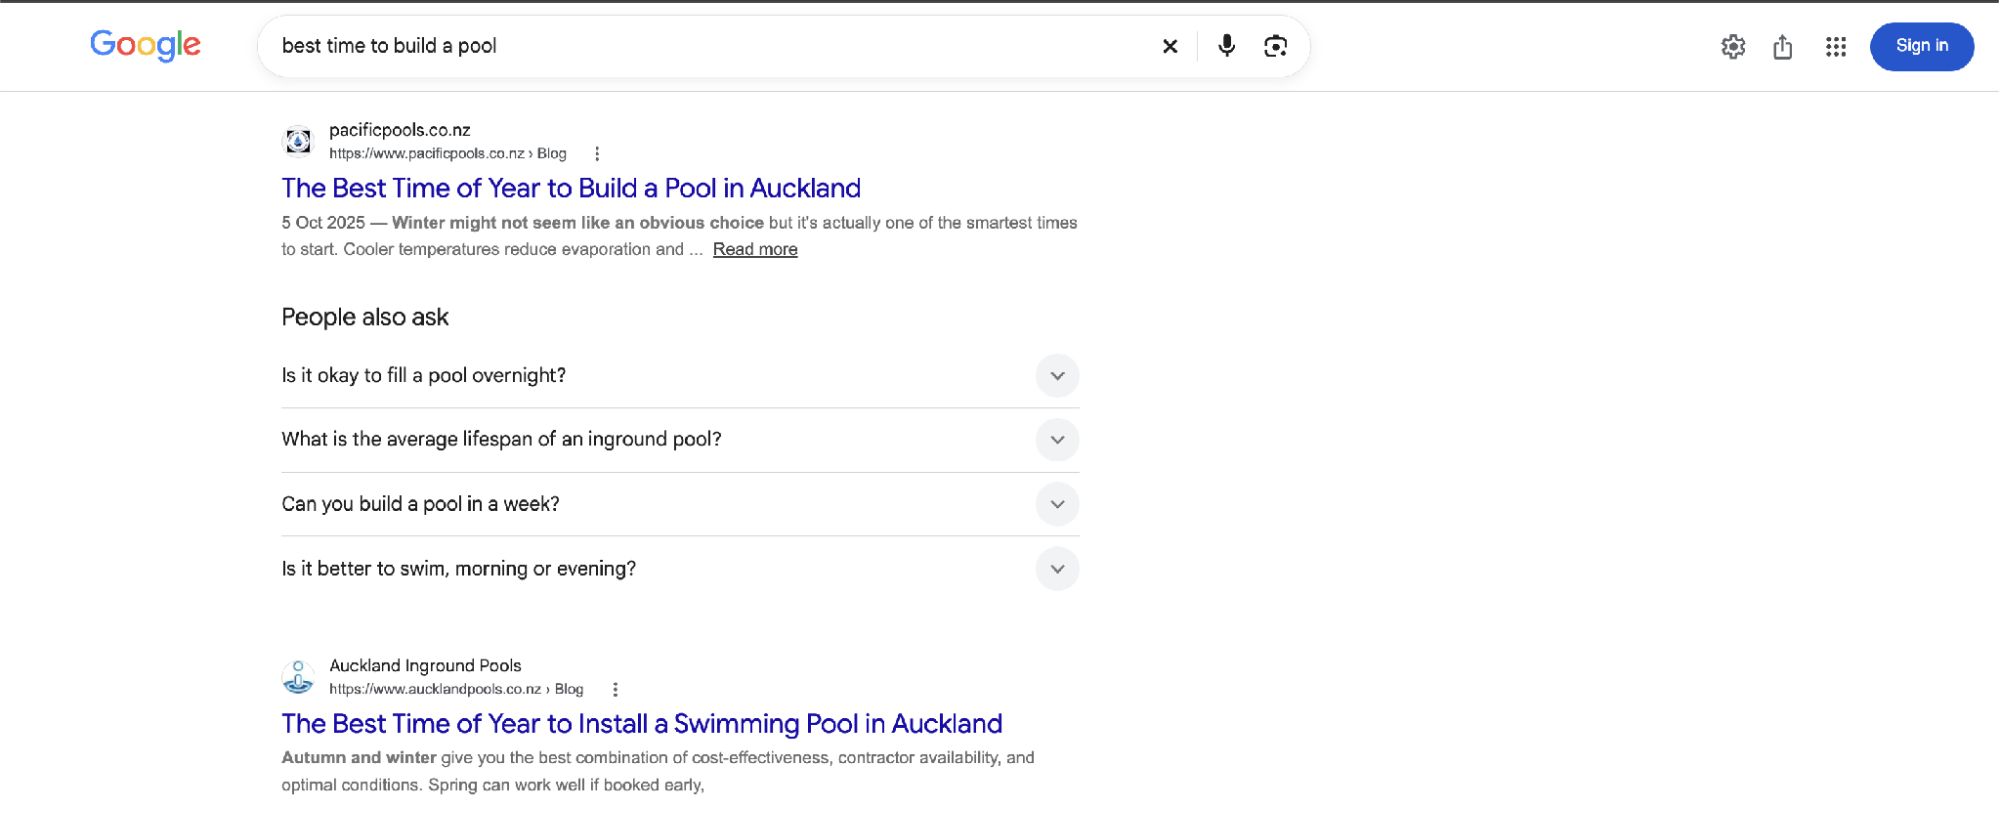The image size is (1999, 816).
Task: Click the 'Autumn and winter' snippet text
Action: point(359,757)
